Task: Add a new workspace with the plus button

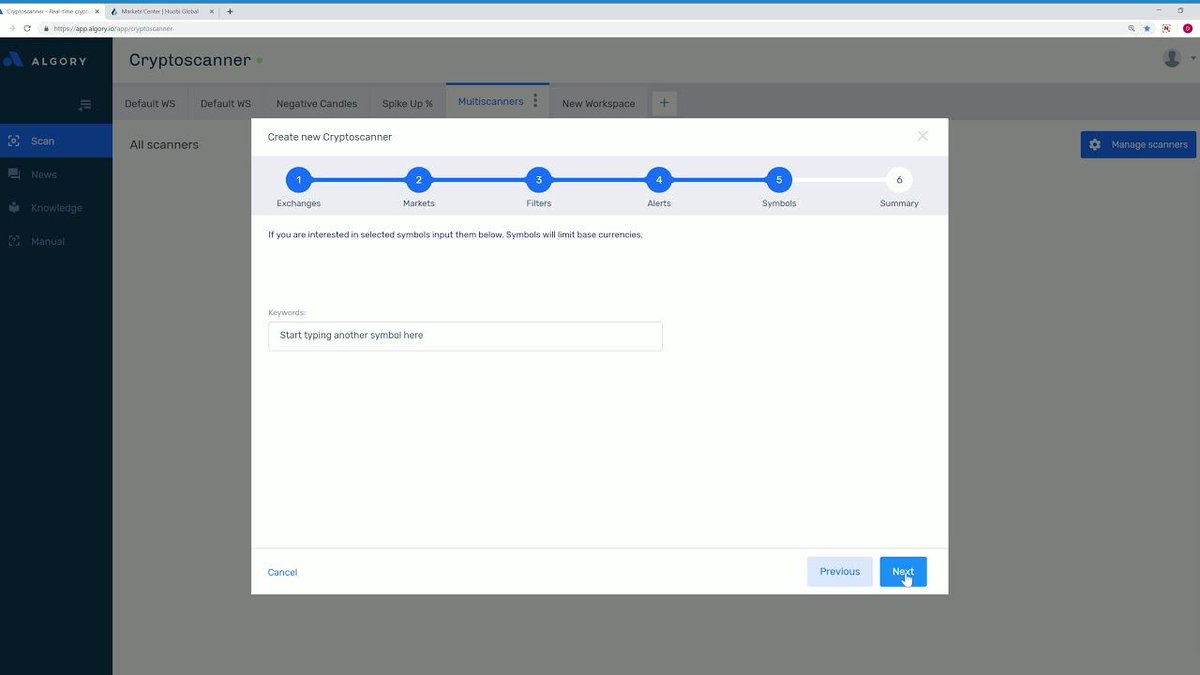Action: click(x=664, y=102)
